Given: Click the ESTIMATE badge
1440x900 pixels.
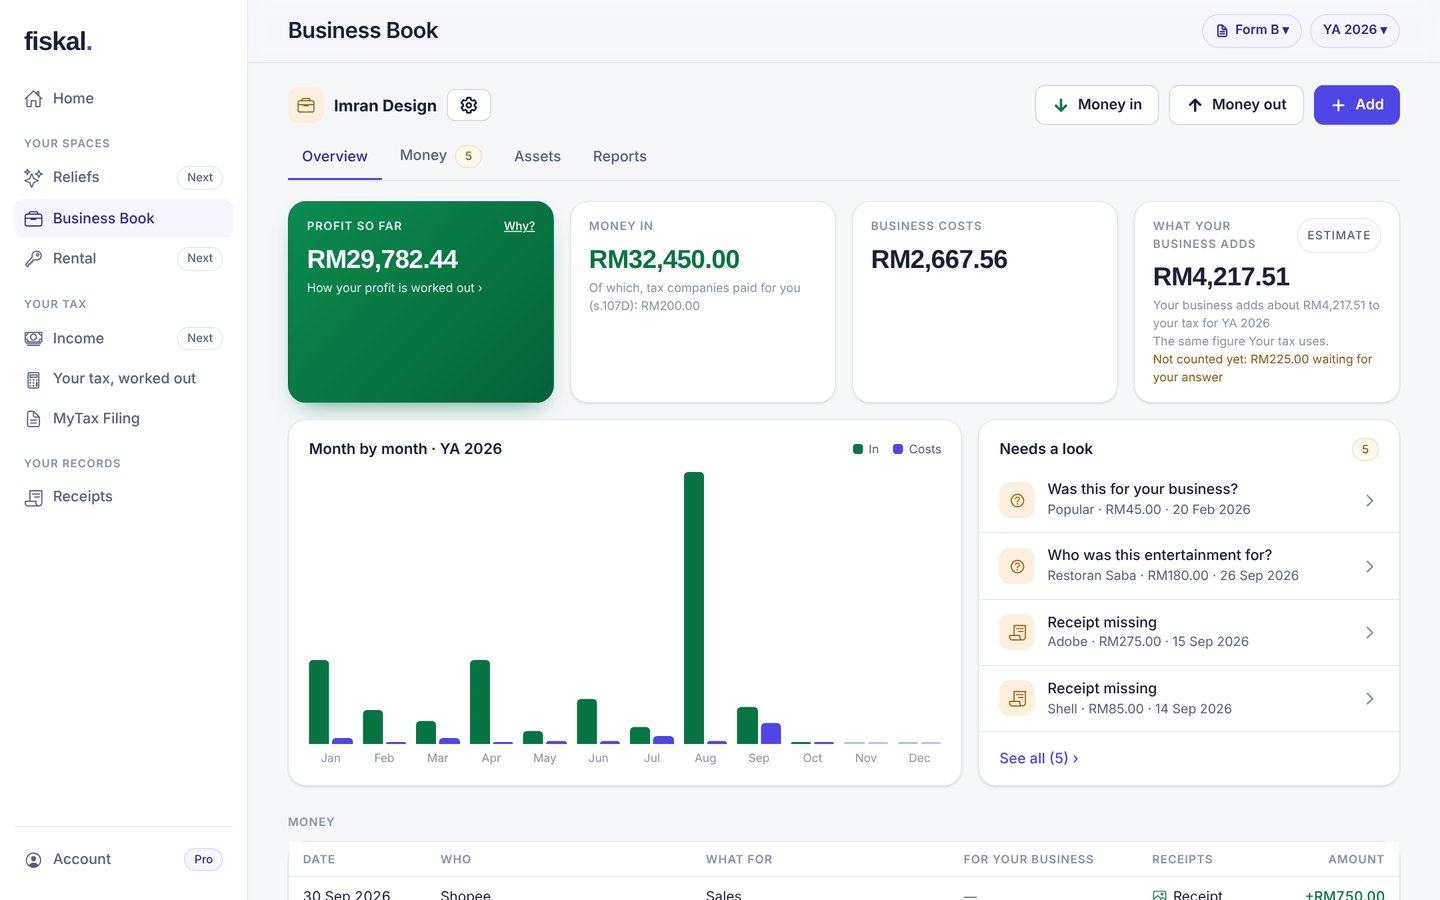Looking at the screenshot, I should 1339,235.
